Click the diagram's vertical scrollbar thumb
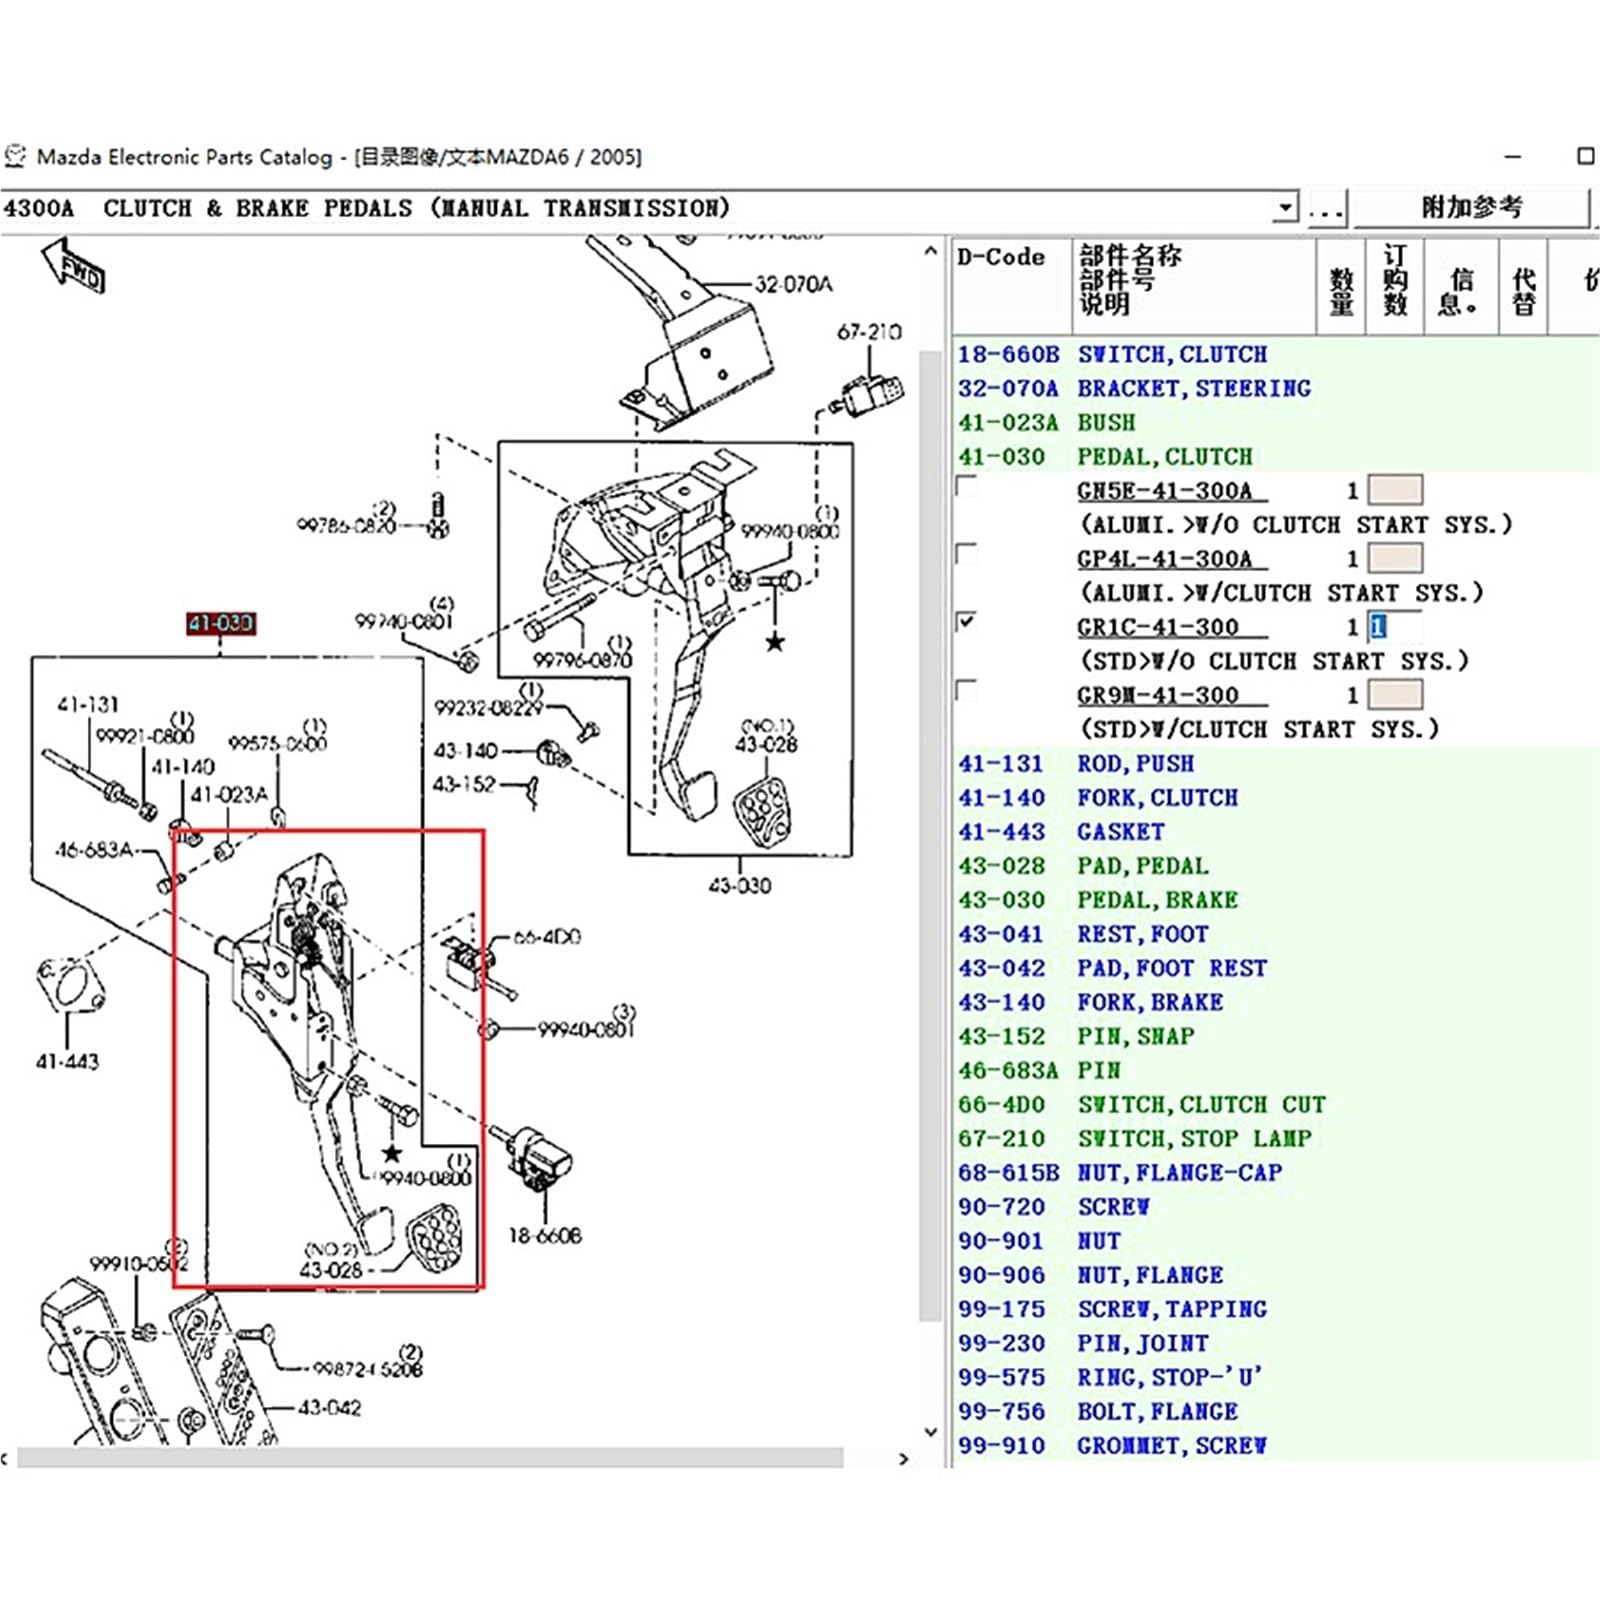The image size is (1600, 1600). pos(930,835)
